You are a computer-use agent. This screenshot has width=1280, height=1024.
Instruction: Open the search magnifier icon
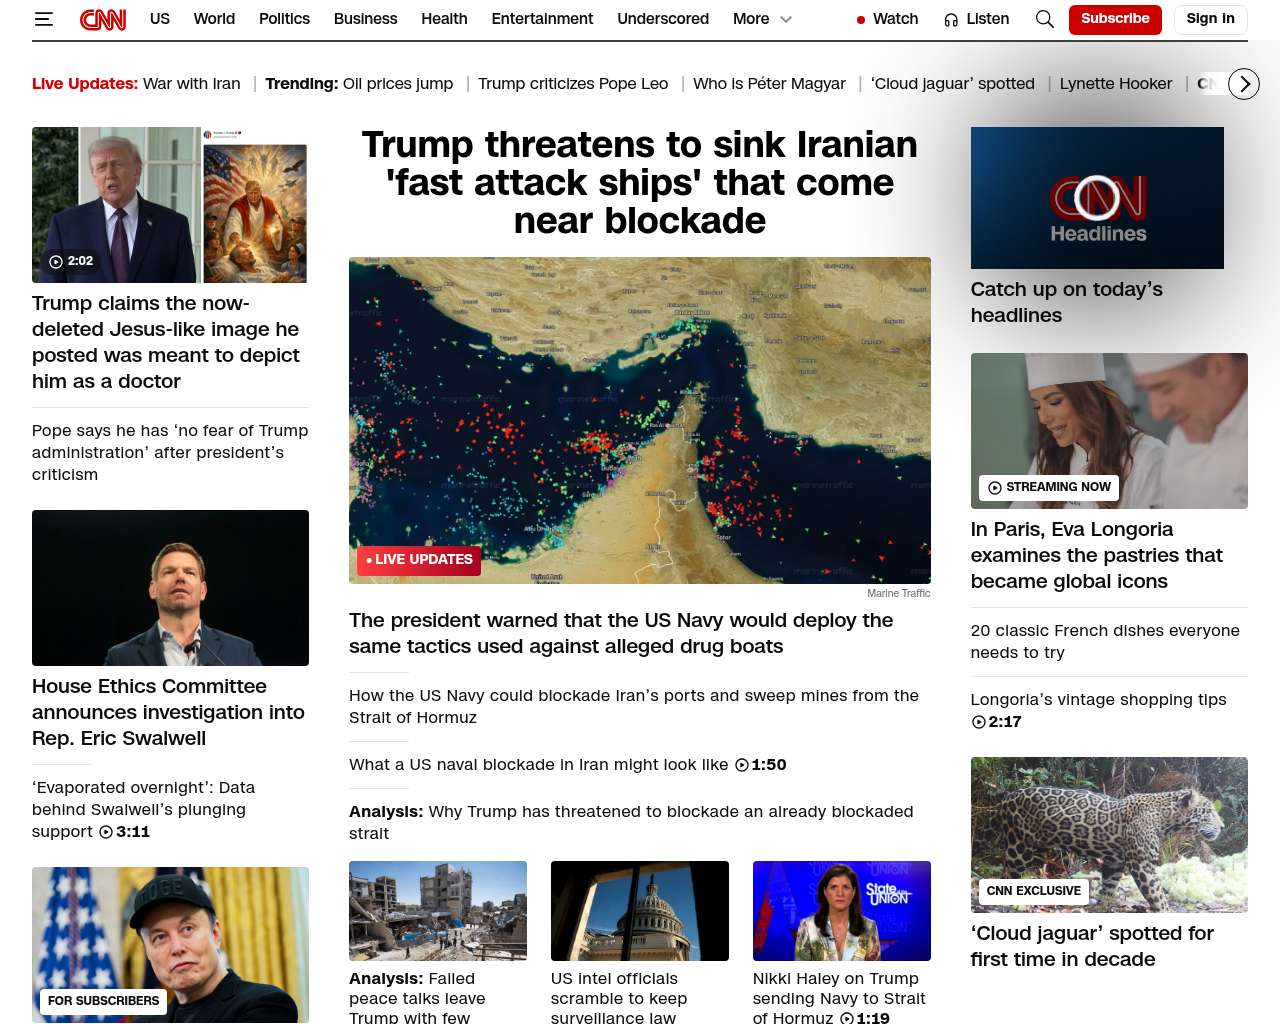(x=1045, y=19)
